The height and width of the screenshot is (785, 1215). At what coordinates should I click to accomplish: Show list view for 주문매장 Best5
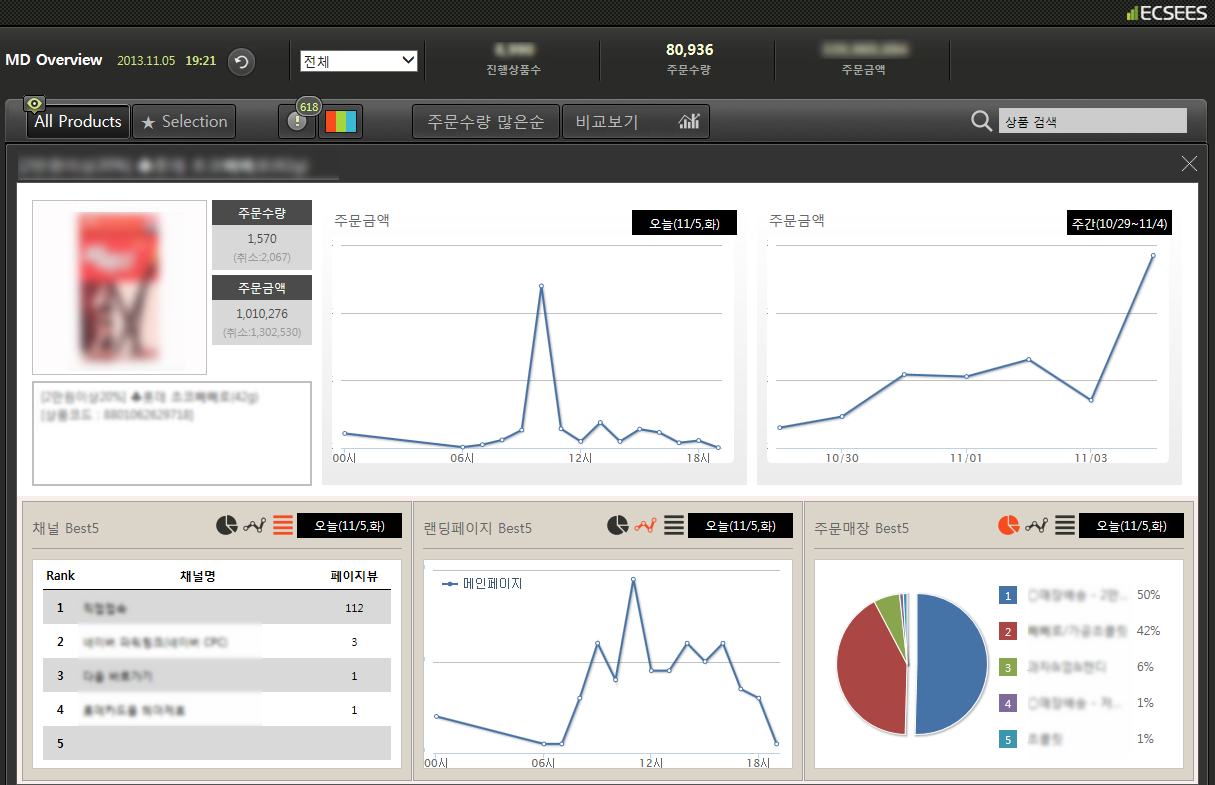point(1065,525)
